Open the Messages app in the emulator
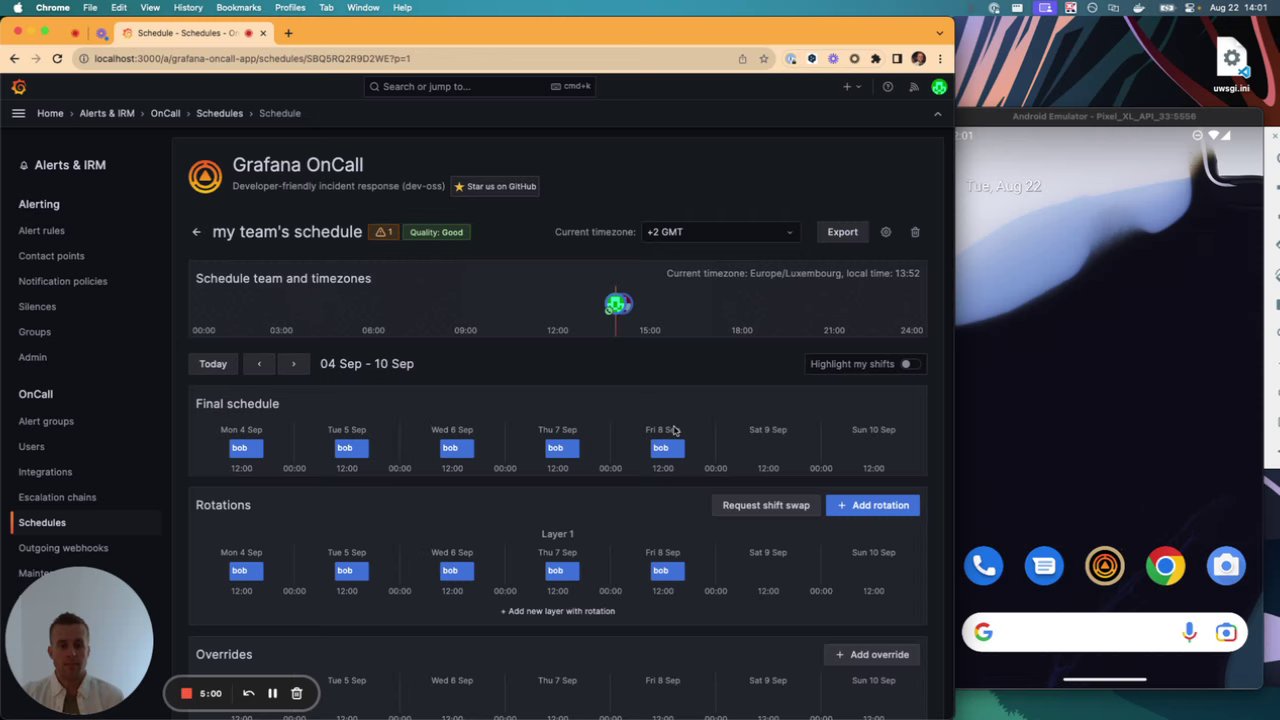Viewport: 1280px width, 720px height. 1044,566
